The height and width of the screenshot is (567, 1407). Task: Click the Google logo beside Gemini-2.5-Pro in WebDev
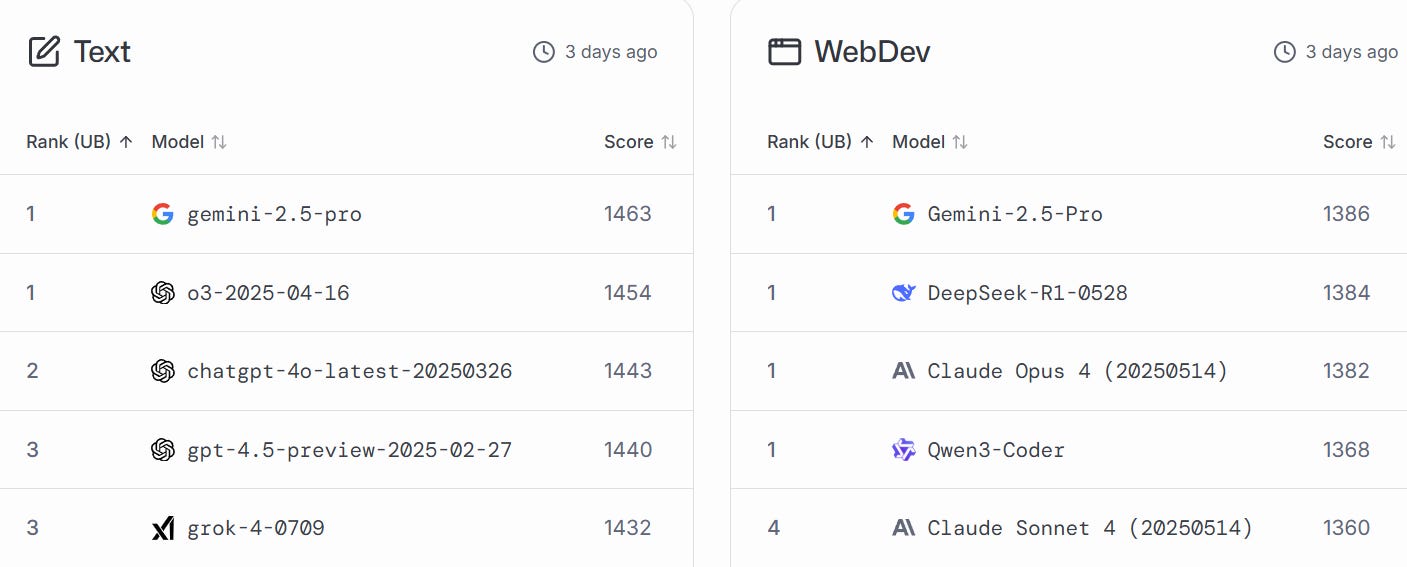pos(903,214)
